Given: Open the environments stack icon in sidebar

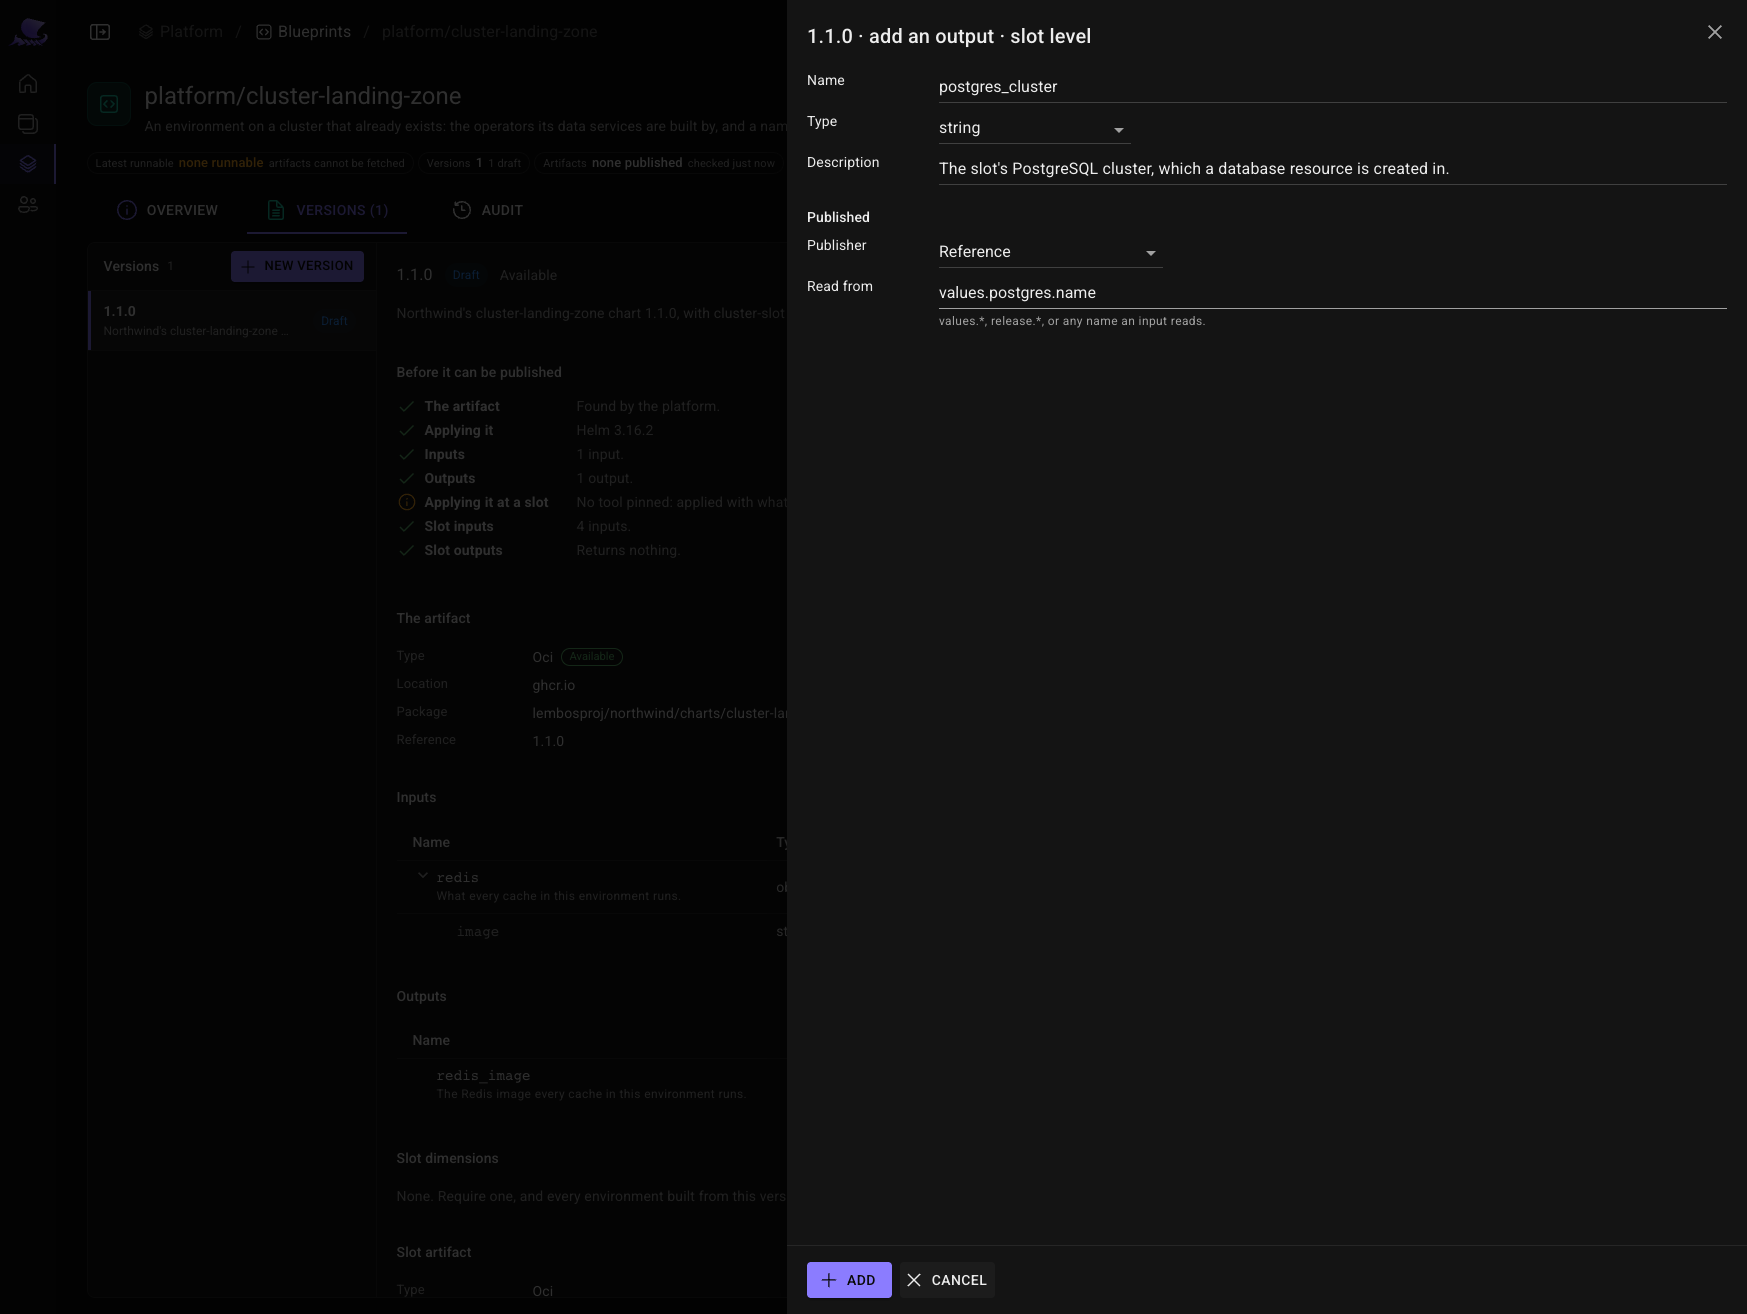Looking at the screenshot, I should (28, 124).
